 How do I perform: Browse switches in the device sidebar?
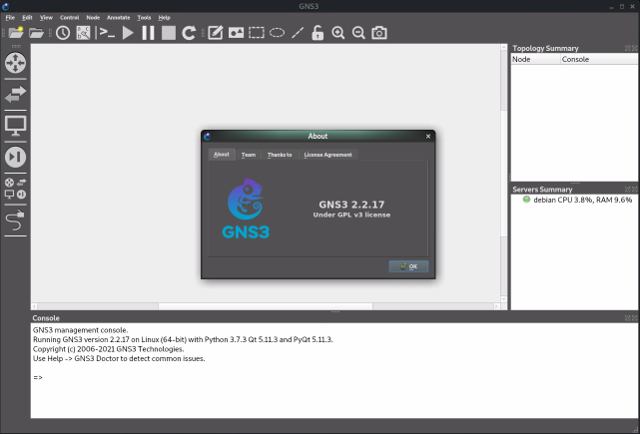(16, 94)
